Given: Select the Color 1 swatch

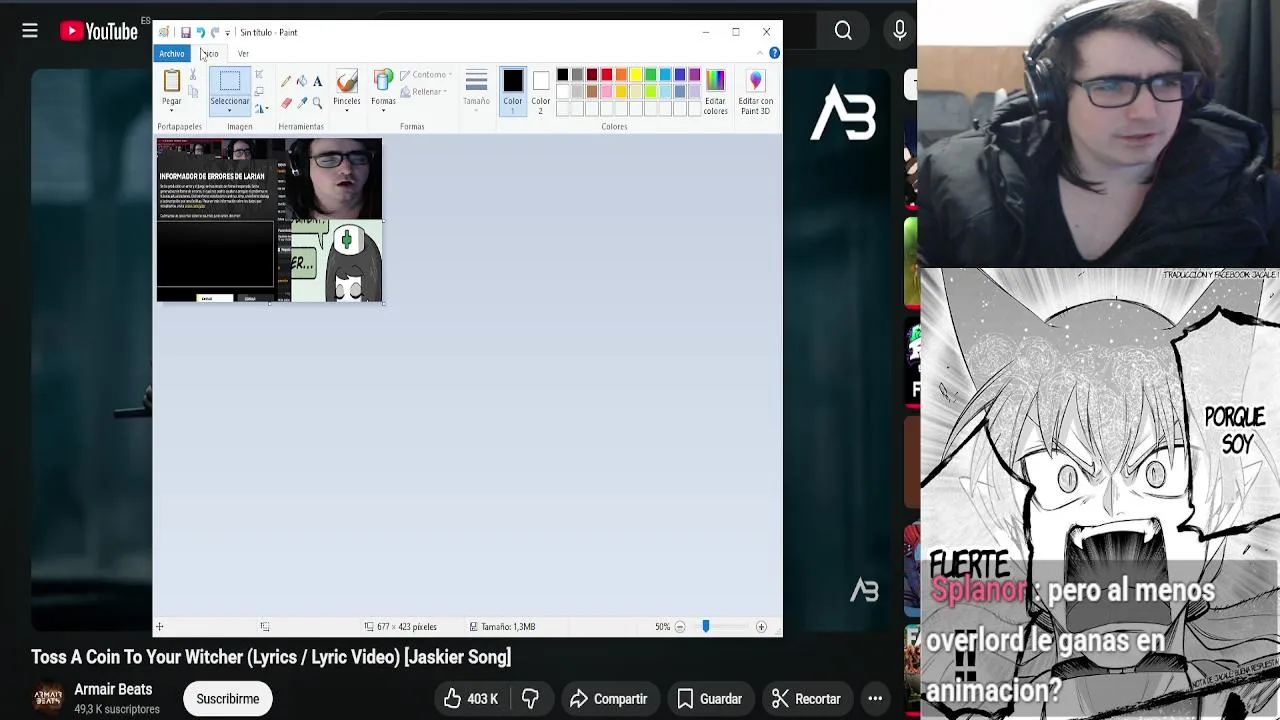Looking at the screenshot, I should (x=513, y=90).
